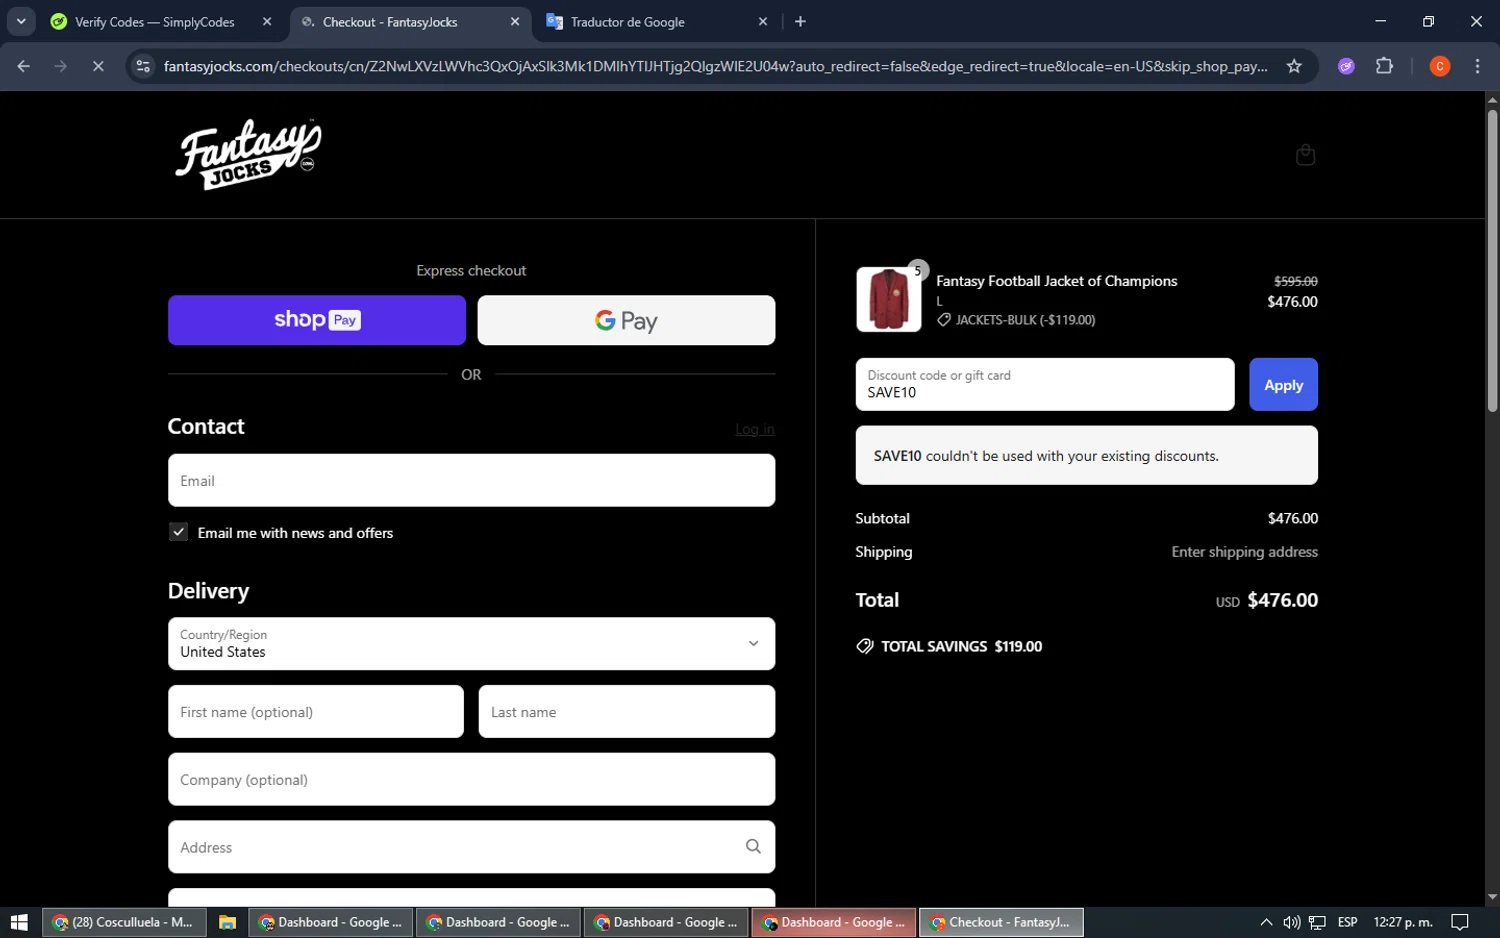Screen dimensions: 1500x938
Task: Click the purple extension icon in toolbar
Action: [x=1346, y=66]
